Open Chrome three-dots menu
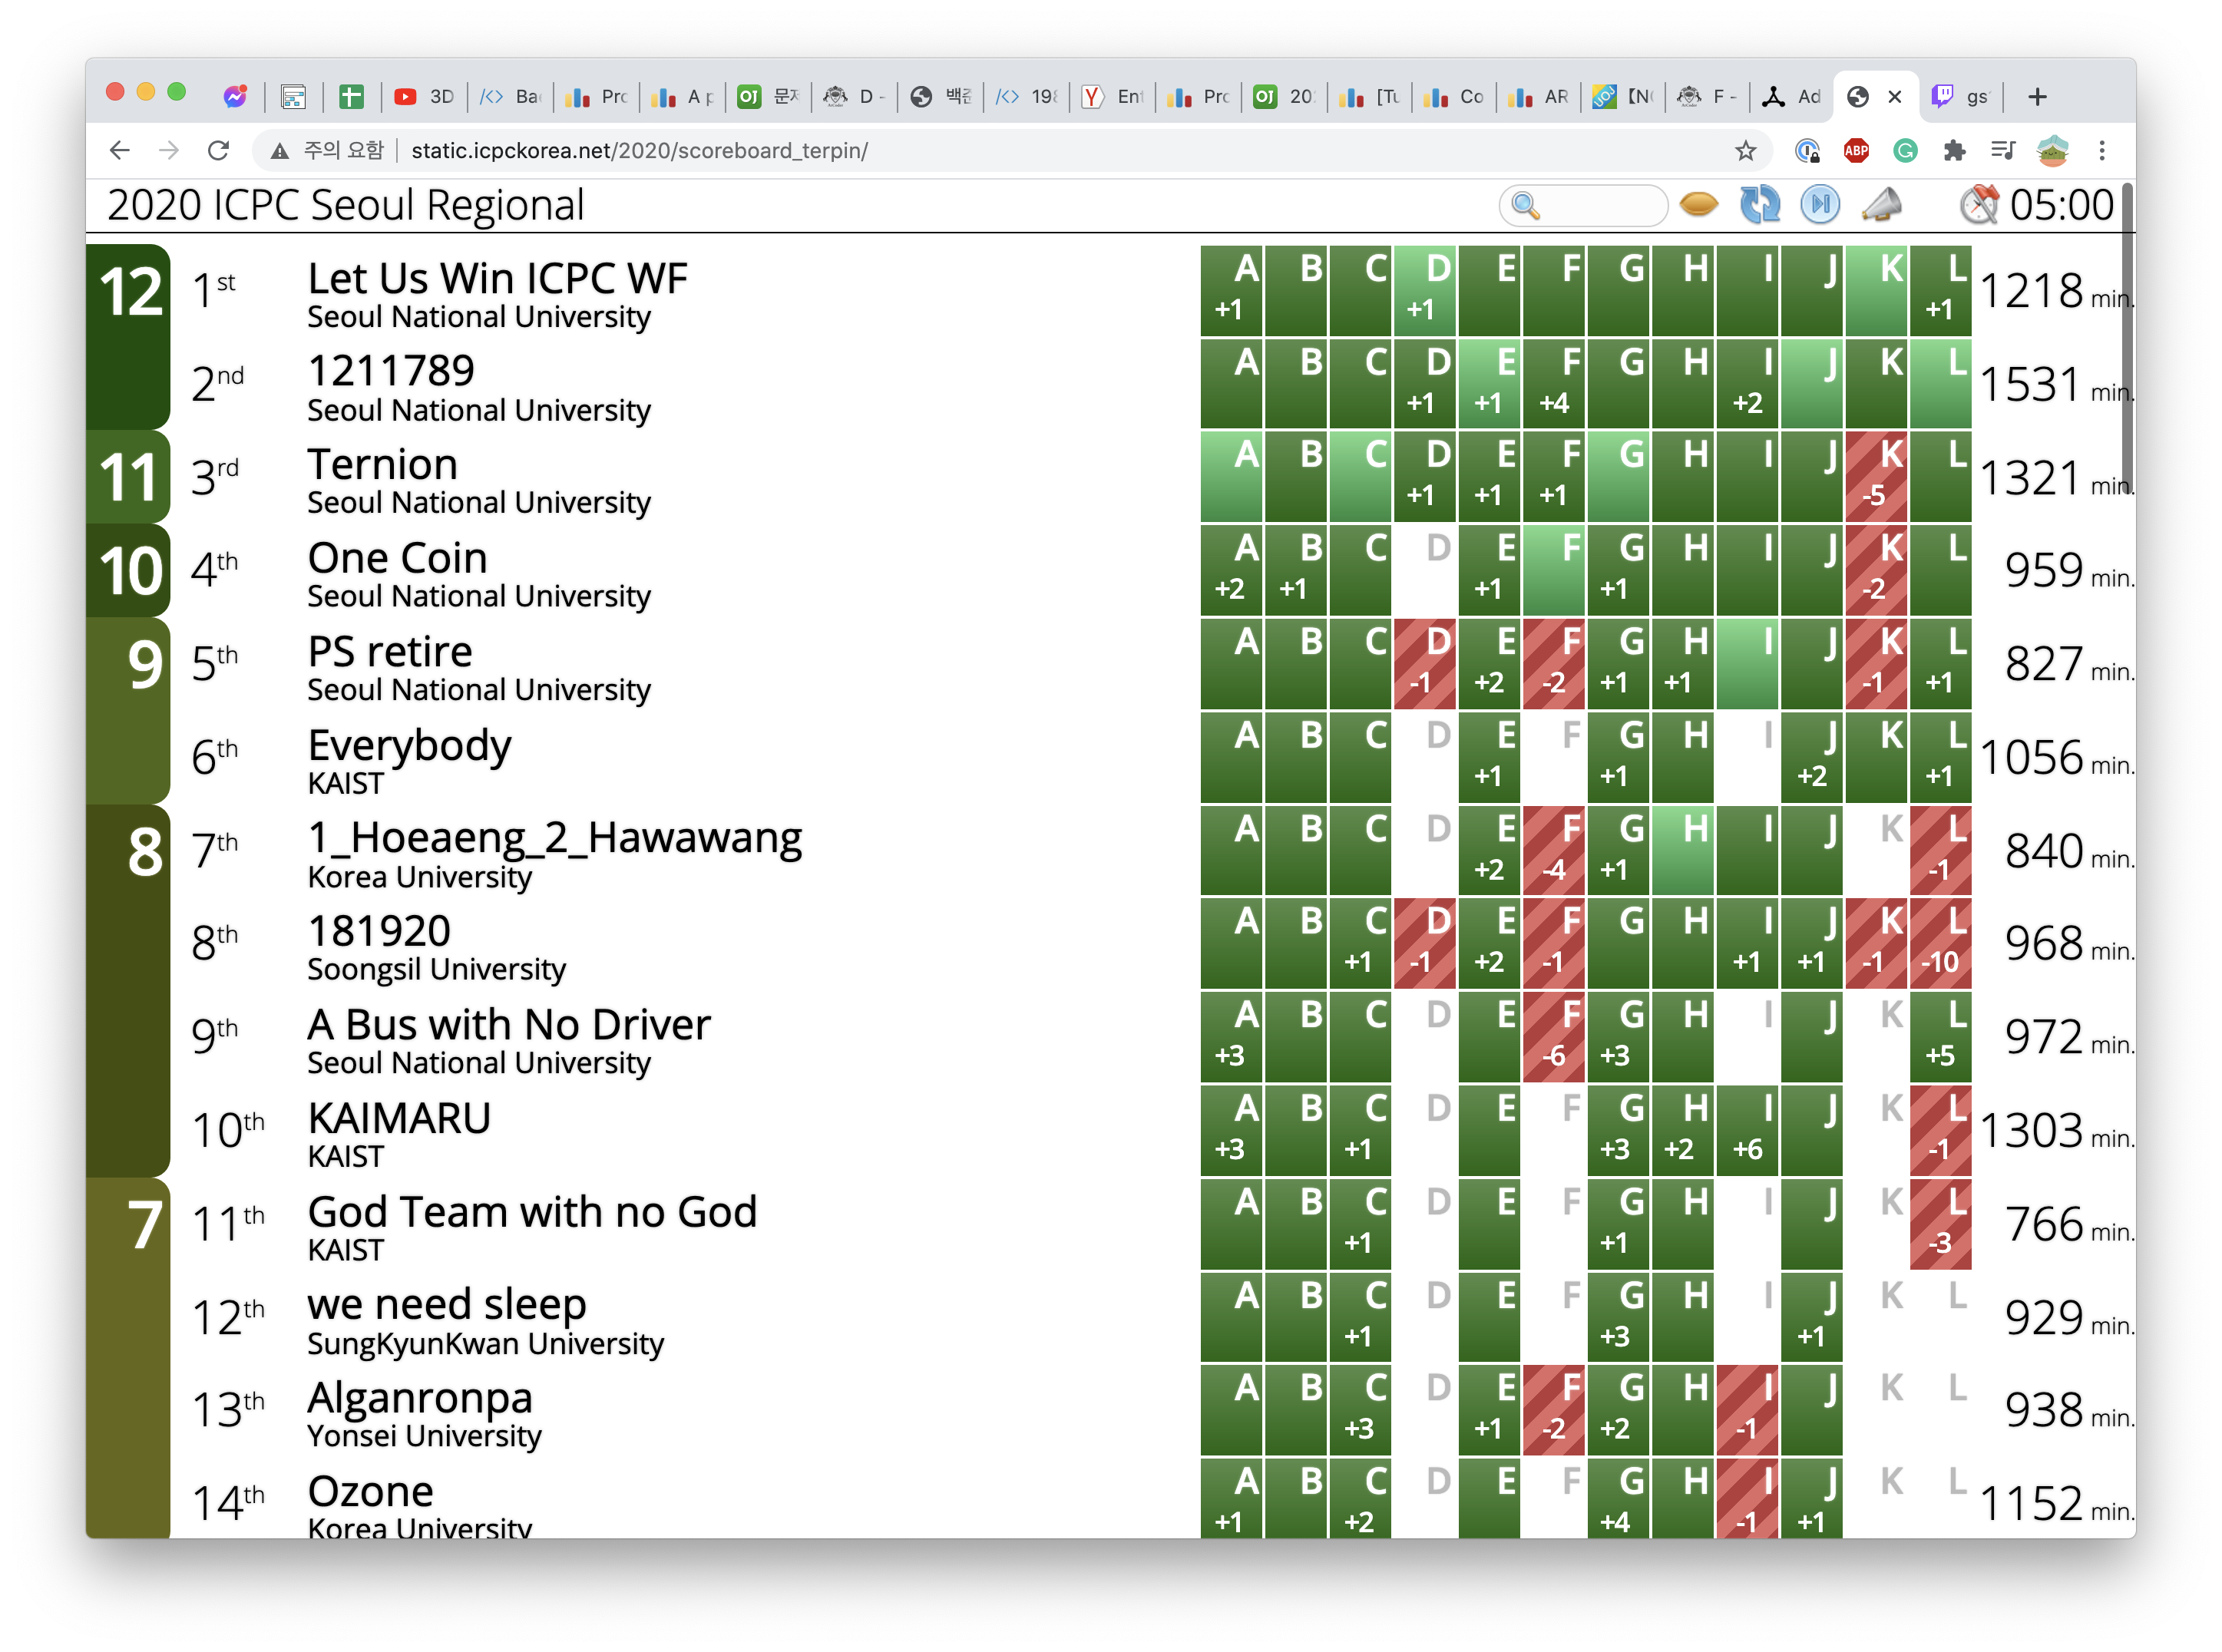This screenshot has width=2222, height=1652. (x=2102, y=151)
